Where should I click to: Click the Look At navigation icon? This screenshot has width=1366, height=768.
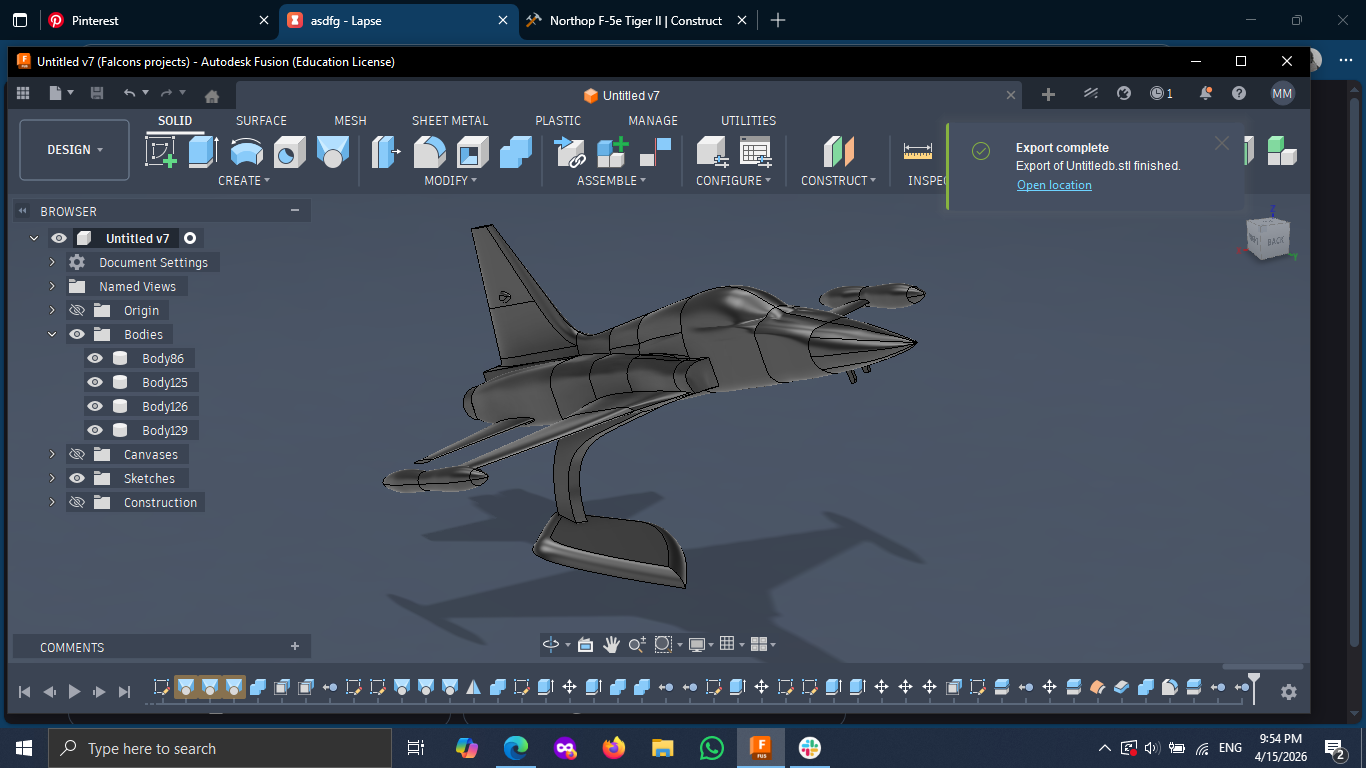[585, 645]
